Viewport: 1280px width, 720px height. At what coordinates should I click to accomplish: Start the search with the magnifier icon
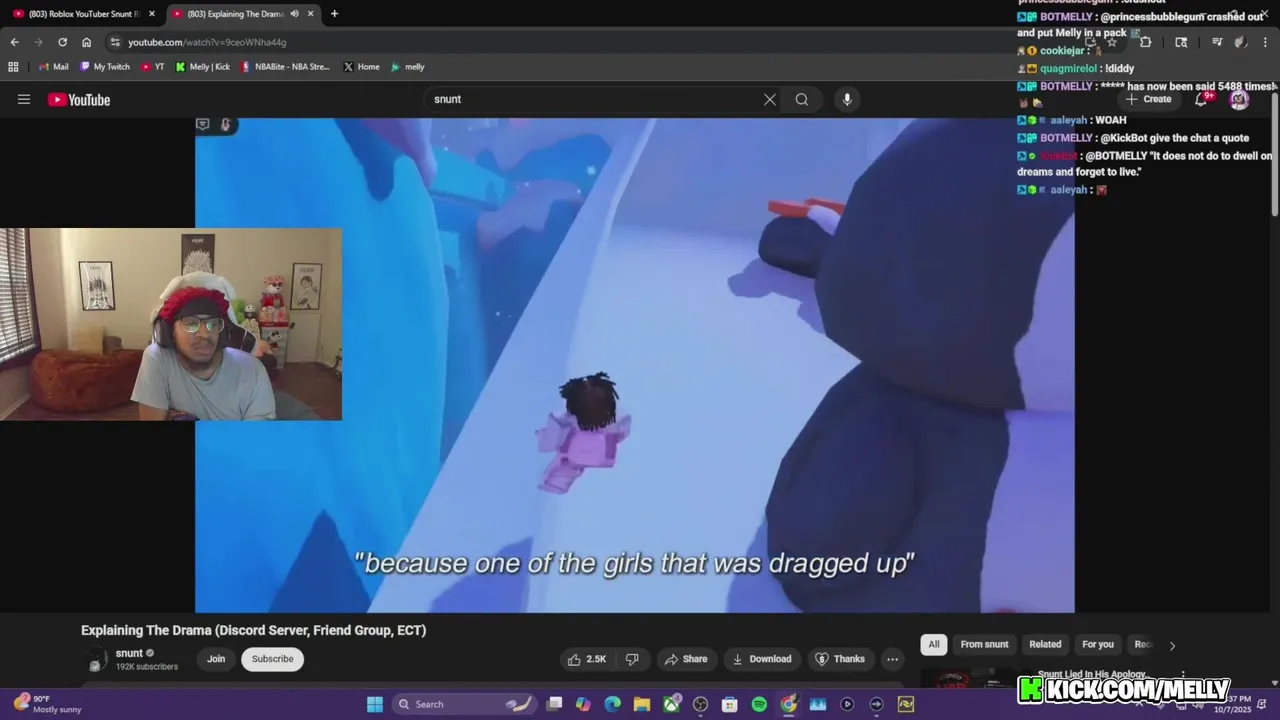coord(802,99)
